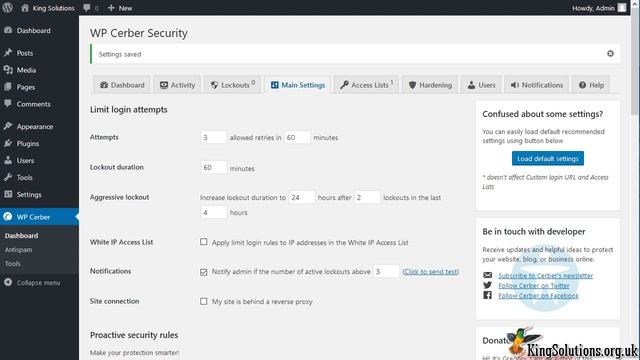Image resolution: width=640 pixels, height=360 pixels.
Task: Open the Help tab
Action: pyautogui.click(x=591, y=85)
